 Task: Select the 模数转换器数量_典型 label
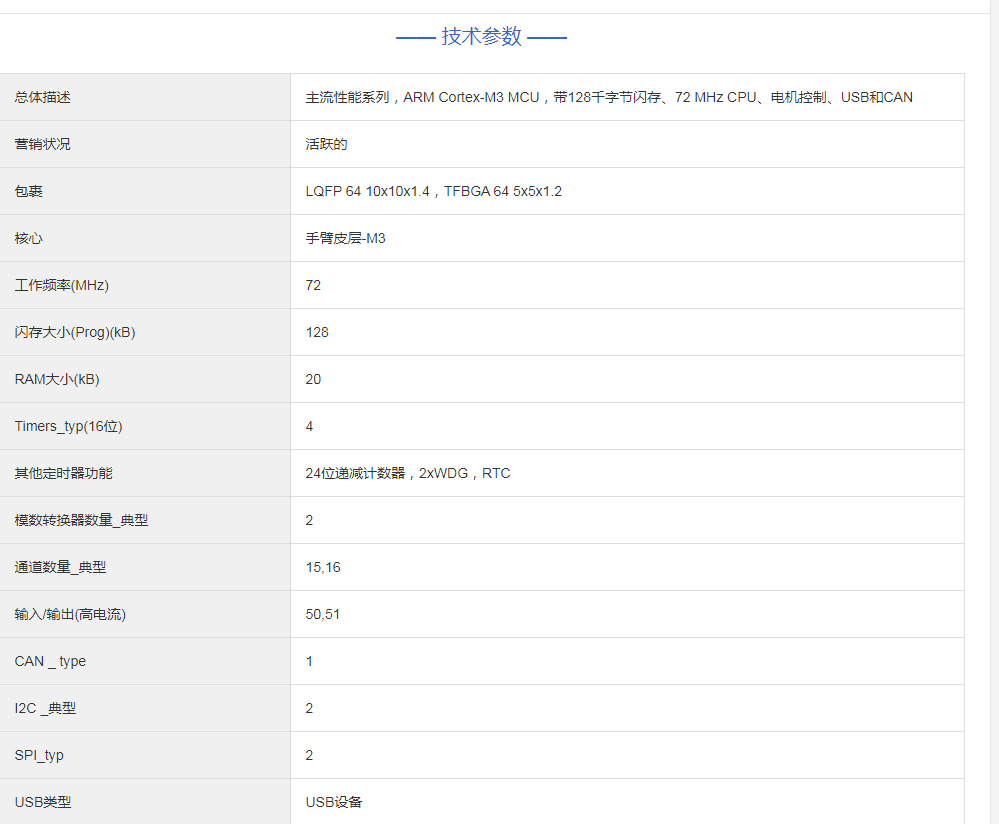click(82, 521)
